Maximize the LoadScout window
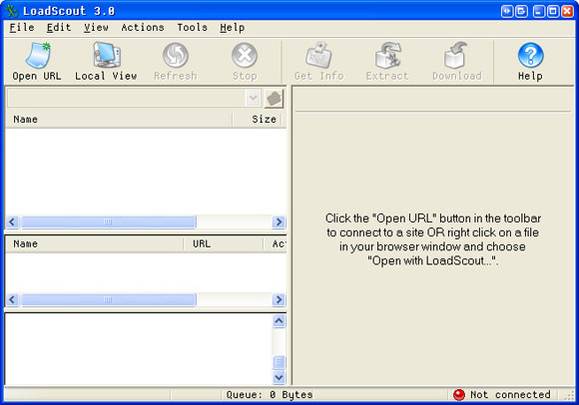This screenshot has height=405, width=579. [553, 11]
